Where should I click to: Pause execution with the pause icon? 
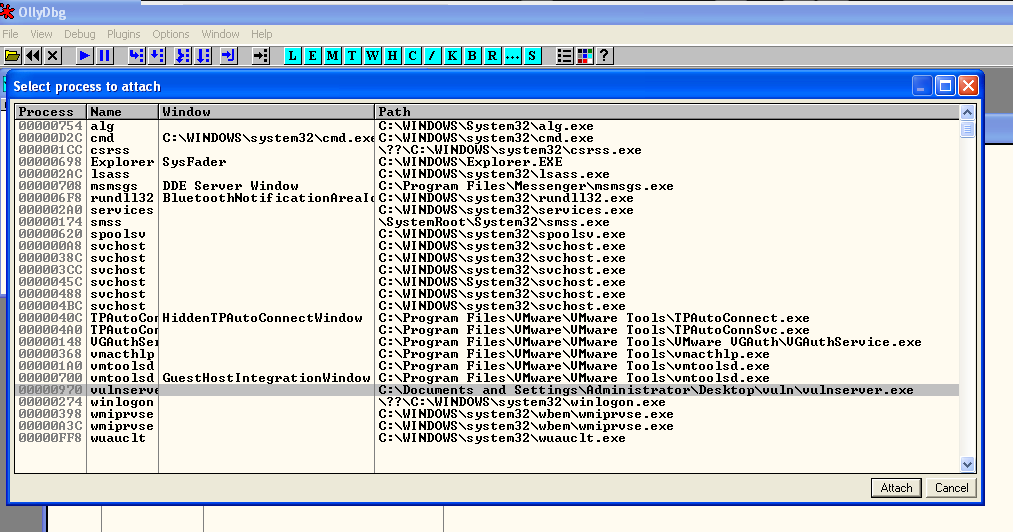pyautogui.click(x=104, y=56)
